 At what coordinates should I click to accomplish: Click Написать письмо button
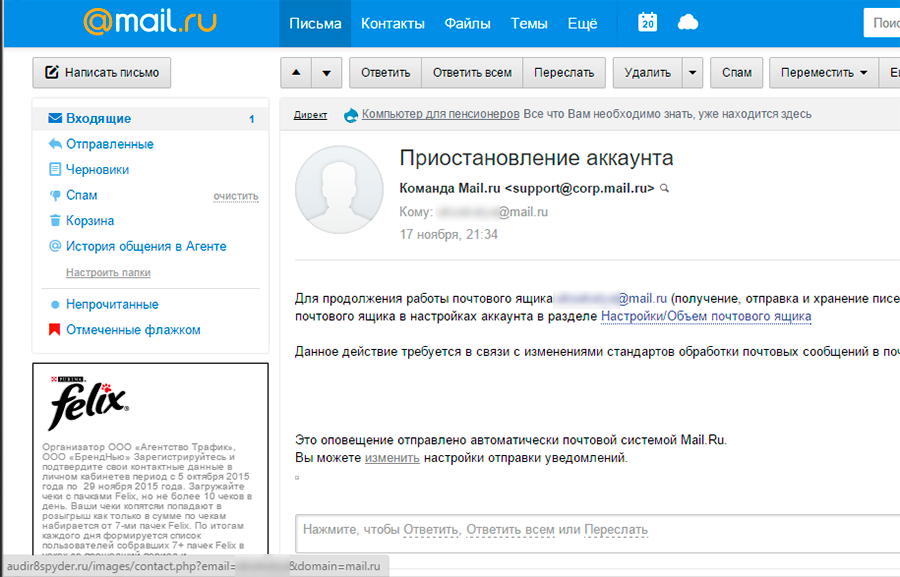click(102, 72)
